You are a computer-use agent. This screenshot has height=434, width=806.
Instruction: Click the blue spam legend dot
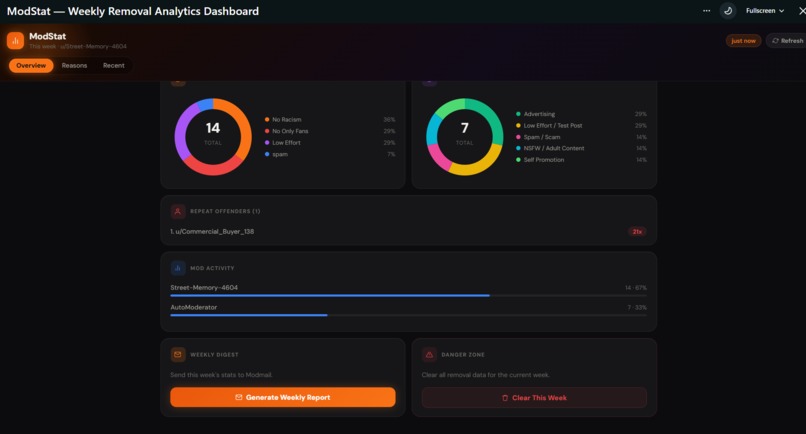coord(267,154)
